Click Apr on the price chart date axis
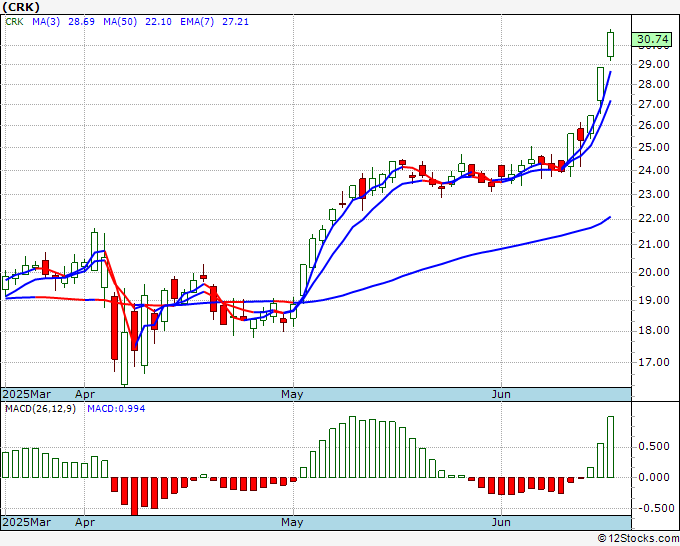 coord(85,394)
